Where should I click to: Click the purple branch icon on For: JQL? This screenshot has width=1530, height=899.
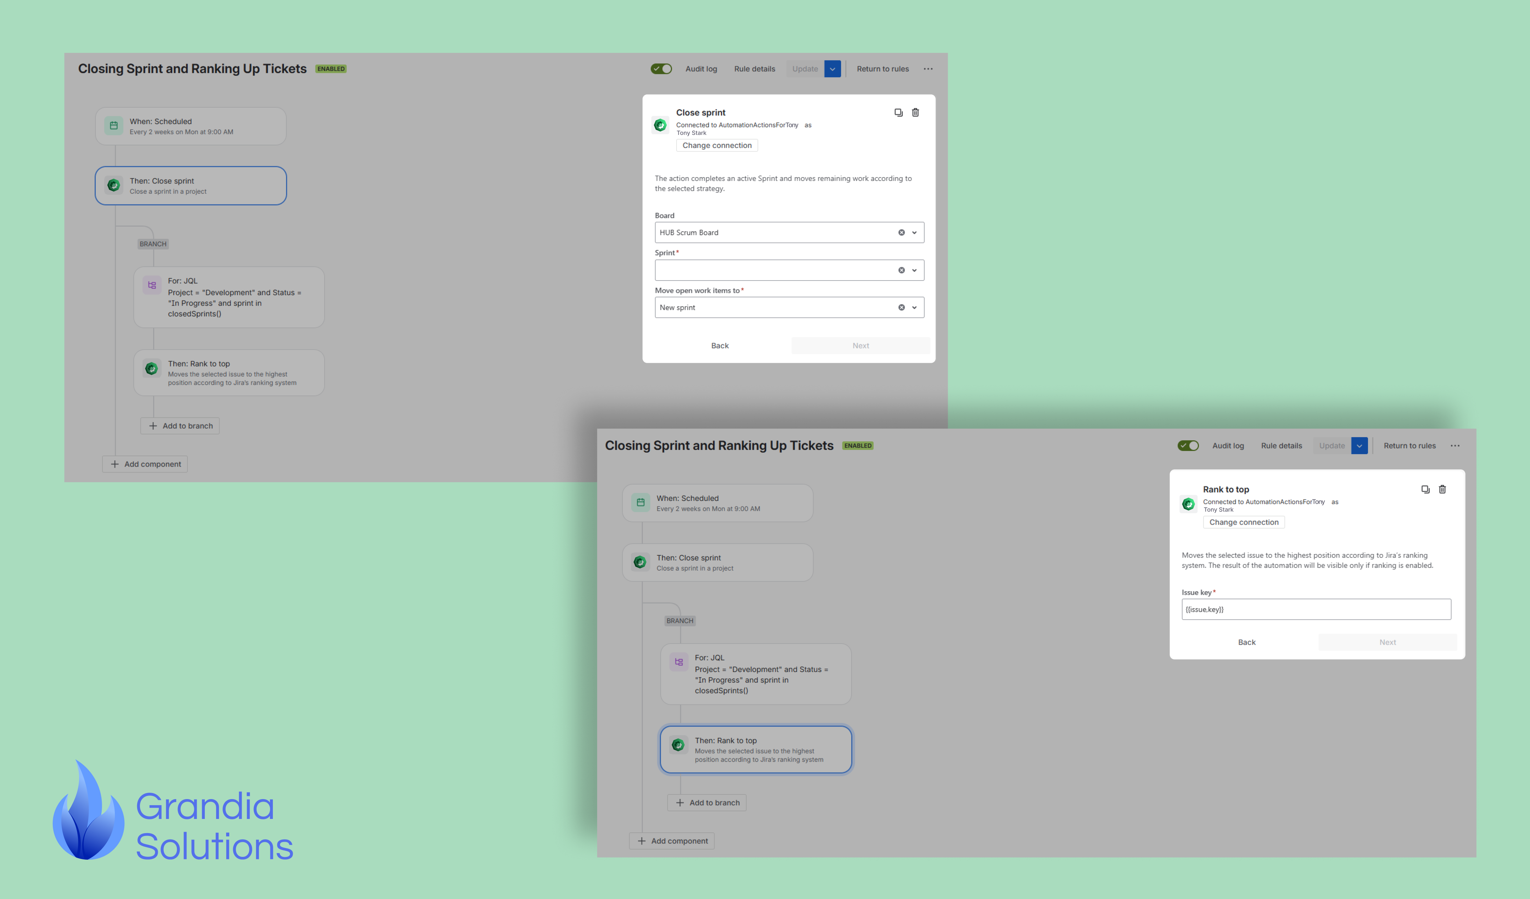click(x=151, y=285)
